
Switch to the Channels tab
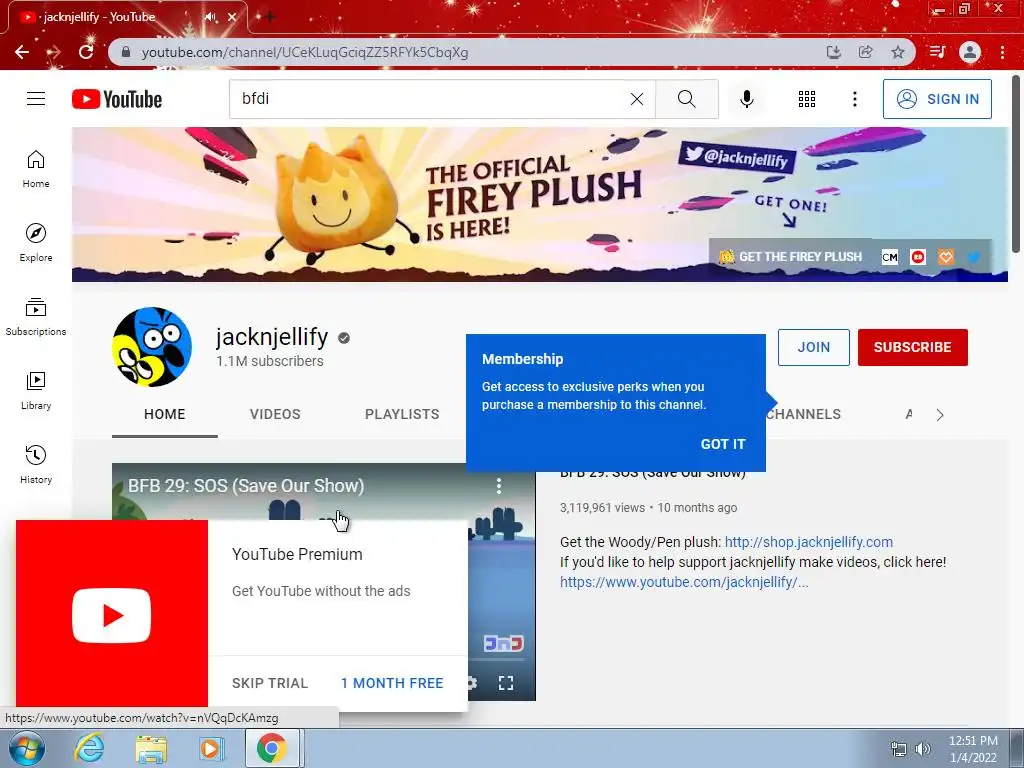pyautogui.click(x=804, y=414)
